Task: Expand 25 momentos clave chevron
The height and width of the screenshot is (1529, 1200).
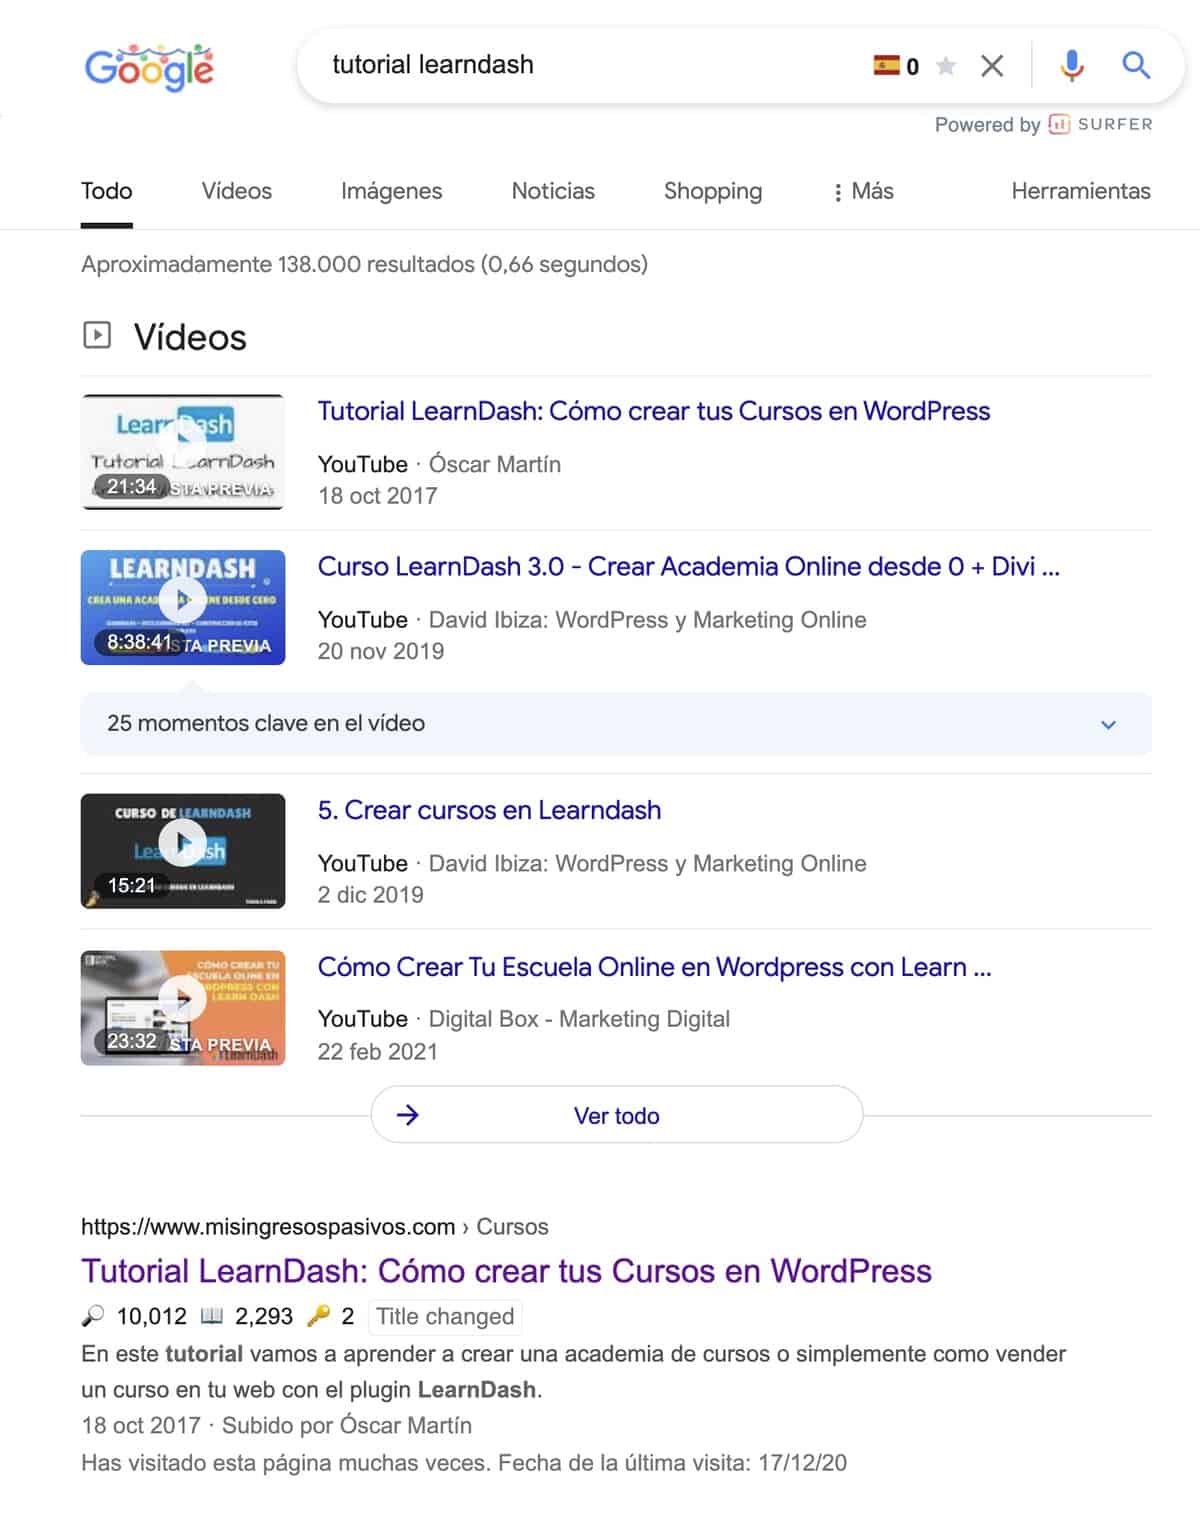Action: (1108, 724)
